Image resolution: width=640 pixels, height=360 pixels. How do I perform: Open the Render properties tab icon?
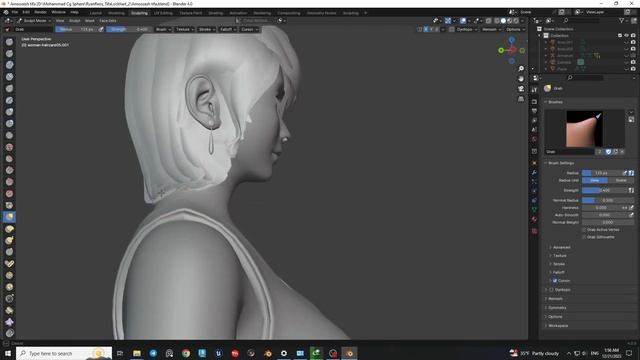coord(534,101)
